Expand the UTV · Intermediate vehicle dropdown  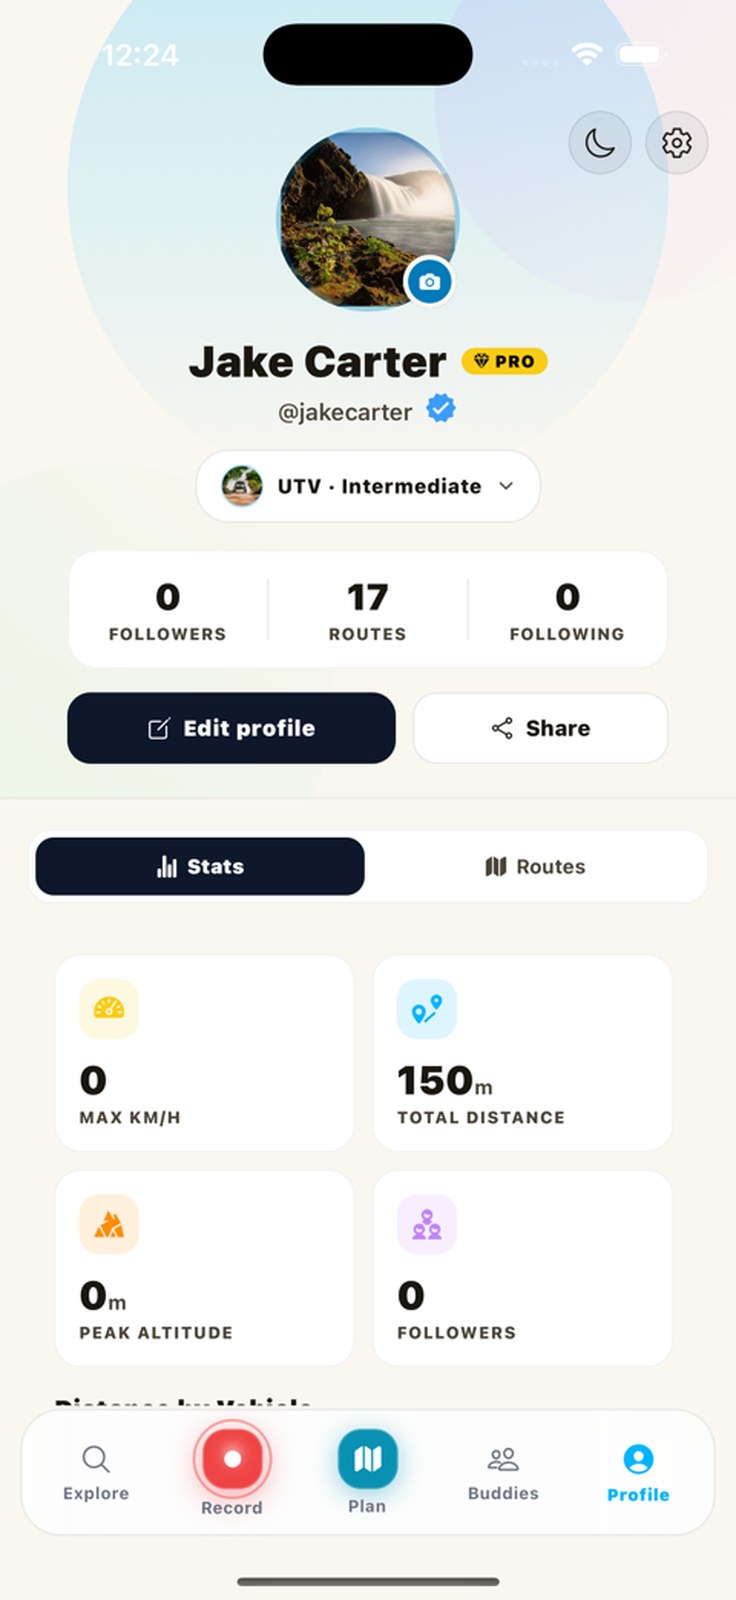point(368,486)
